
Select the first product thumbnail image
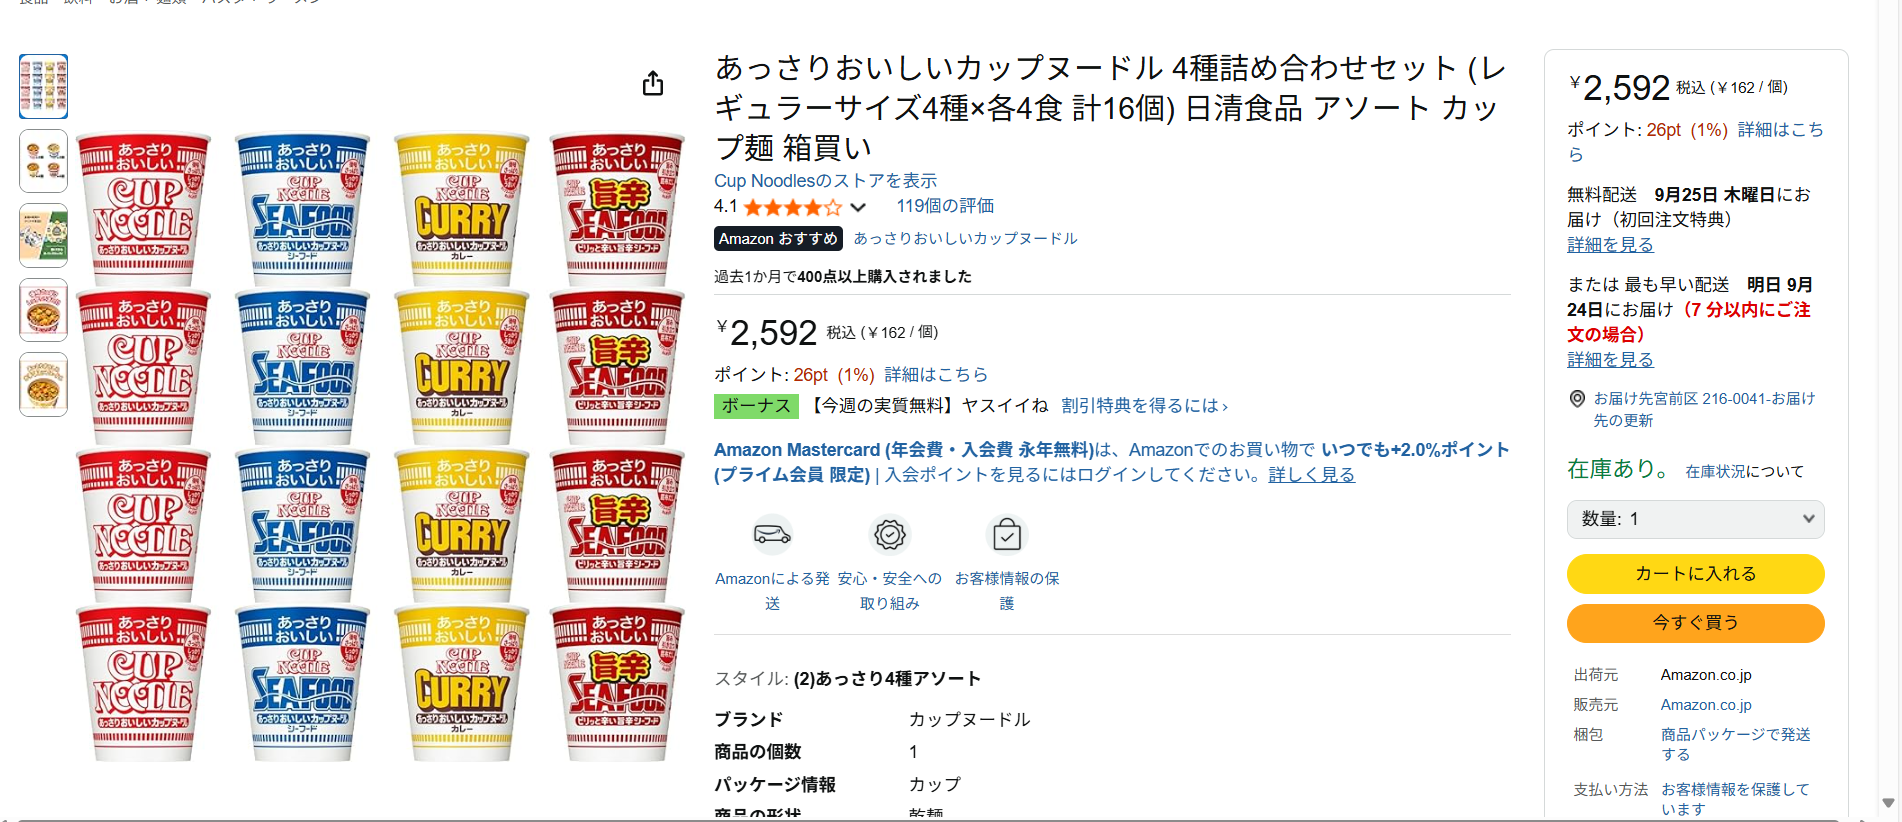(44, 86)
